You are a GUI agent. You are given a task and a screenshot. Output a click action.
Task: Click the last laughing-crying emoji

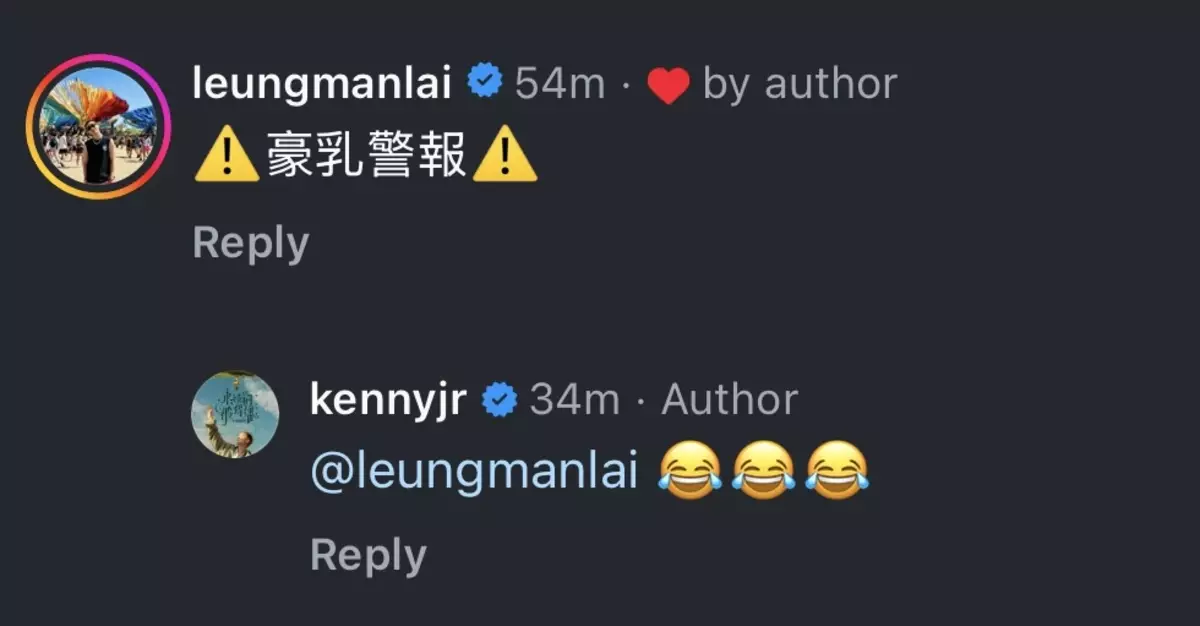pos(837,471)
